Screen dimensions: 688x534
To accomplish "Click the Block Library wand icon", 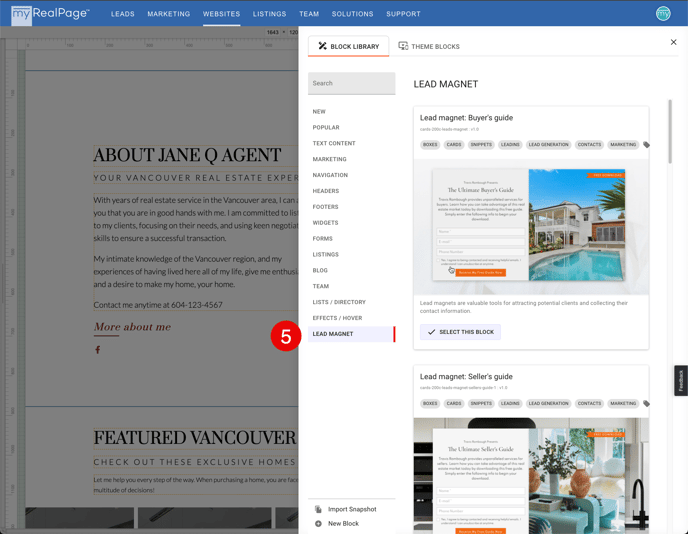I will click(322, 46).
